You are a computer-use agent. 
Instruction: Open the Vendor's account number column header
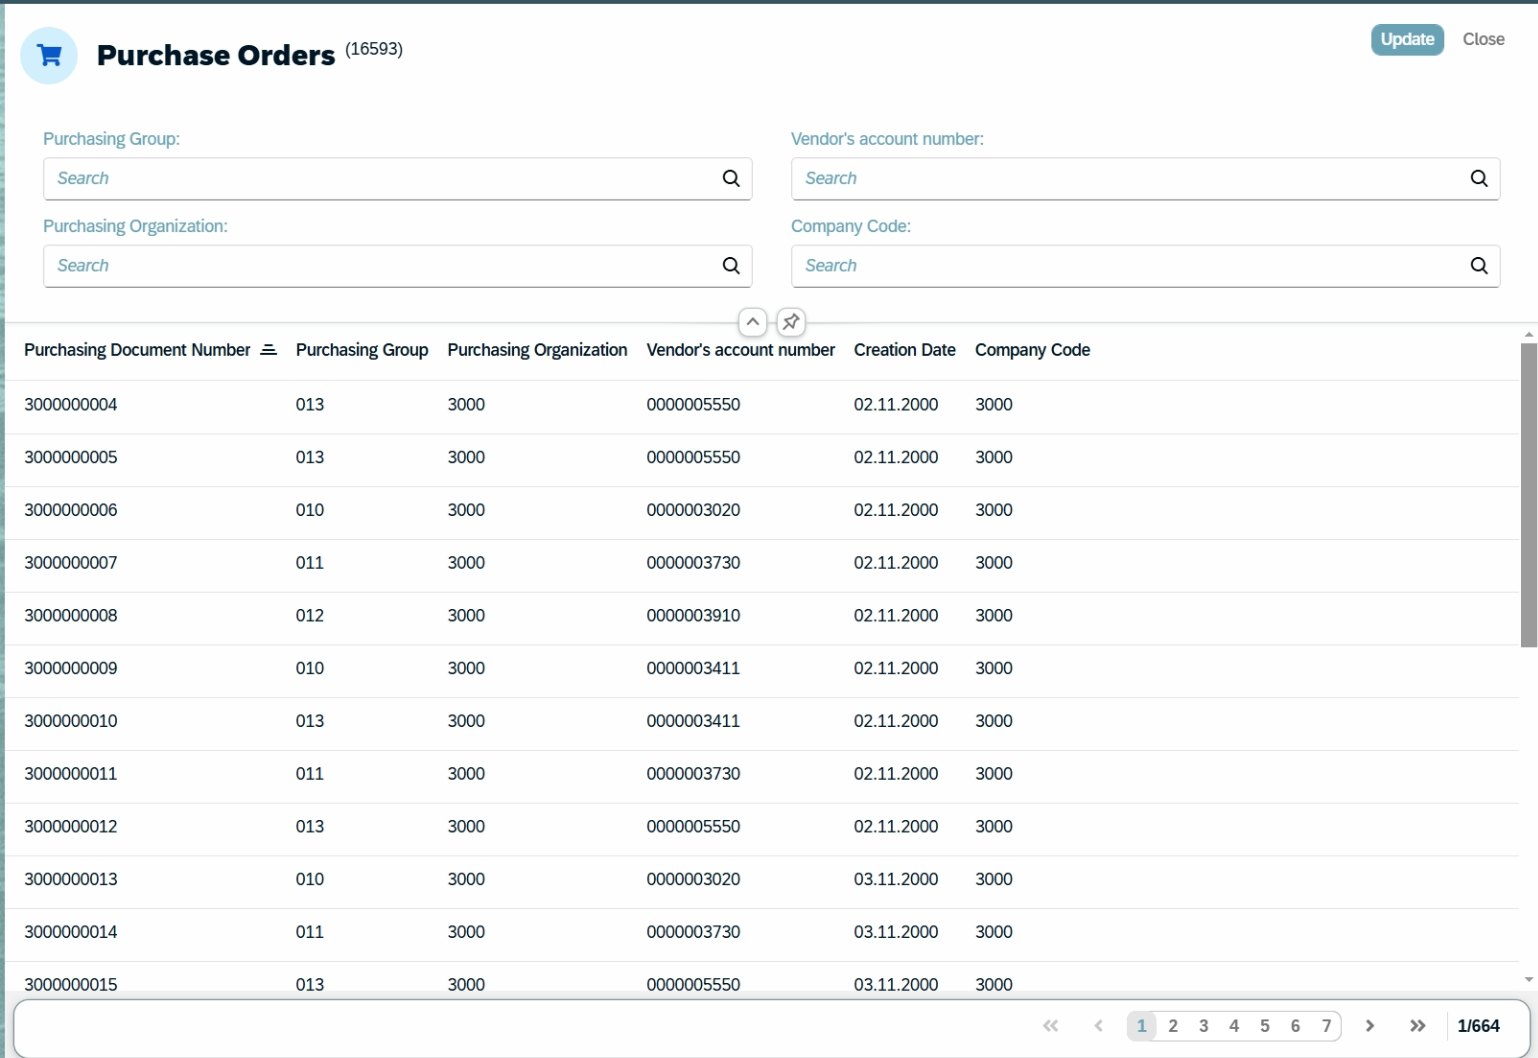(740, 350)
